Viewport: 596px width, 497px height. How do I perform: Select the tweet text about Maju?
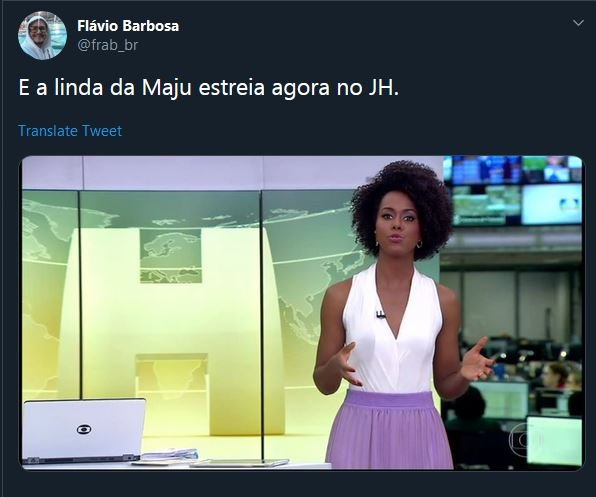(209, 88)
